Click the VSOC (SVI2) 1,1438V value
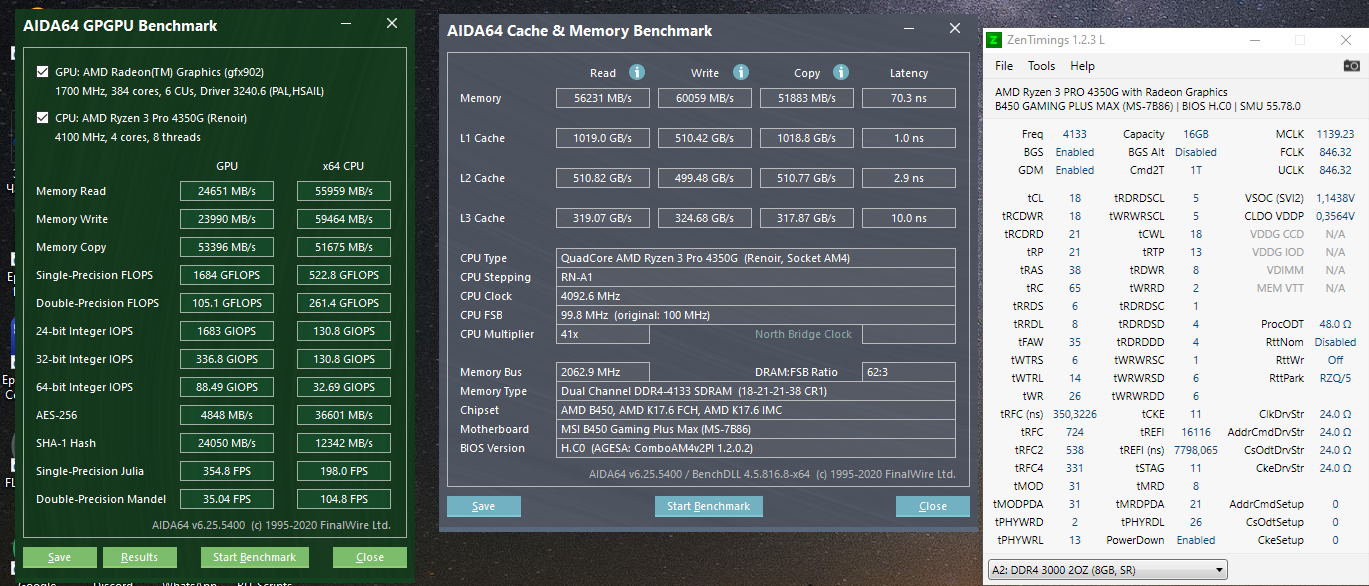 click(1335, 198)
